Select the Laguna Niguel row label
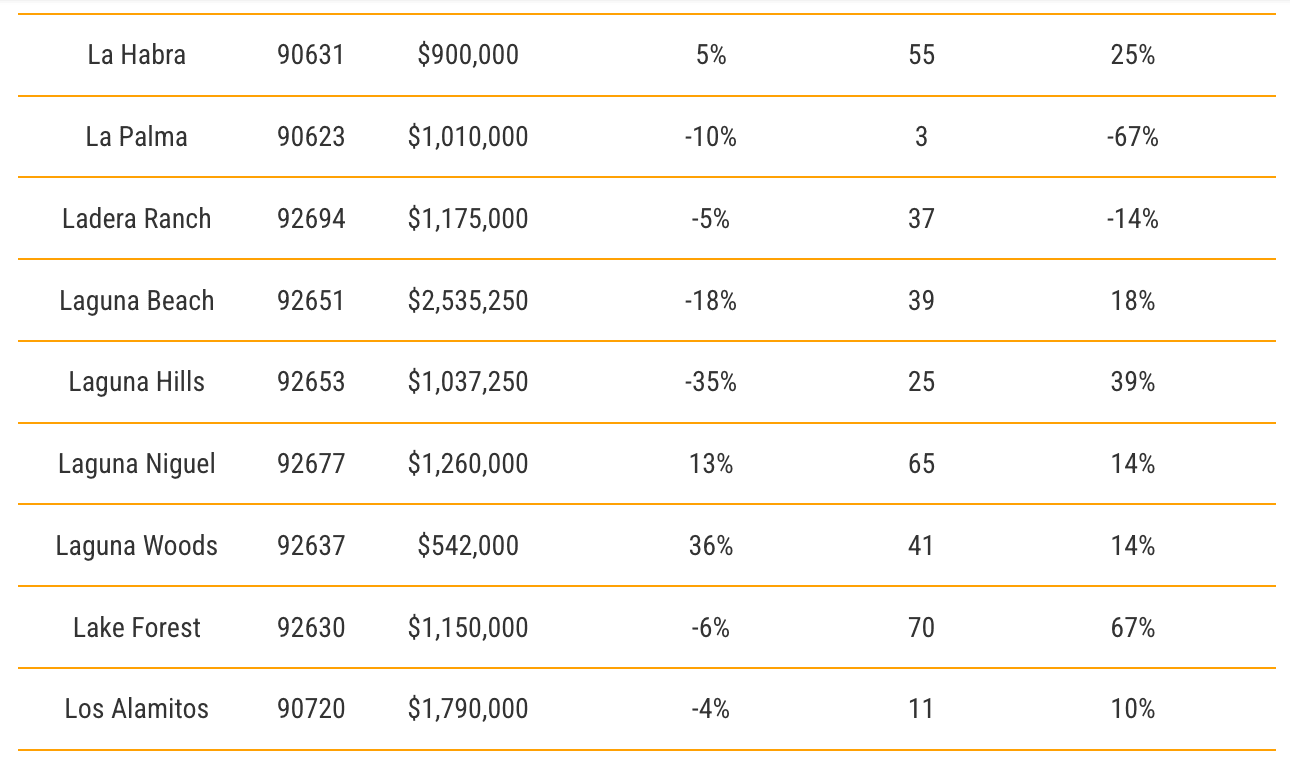Viewport: 1290px width, 766px height. coord(137,464)
